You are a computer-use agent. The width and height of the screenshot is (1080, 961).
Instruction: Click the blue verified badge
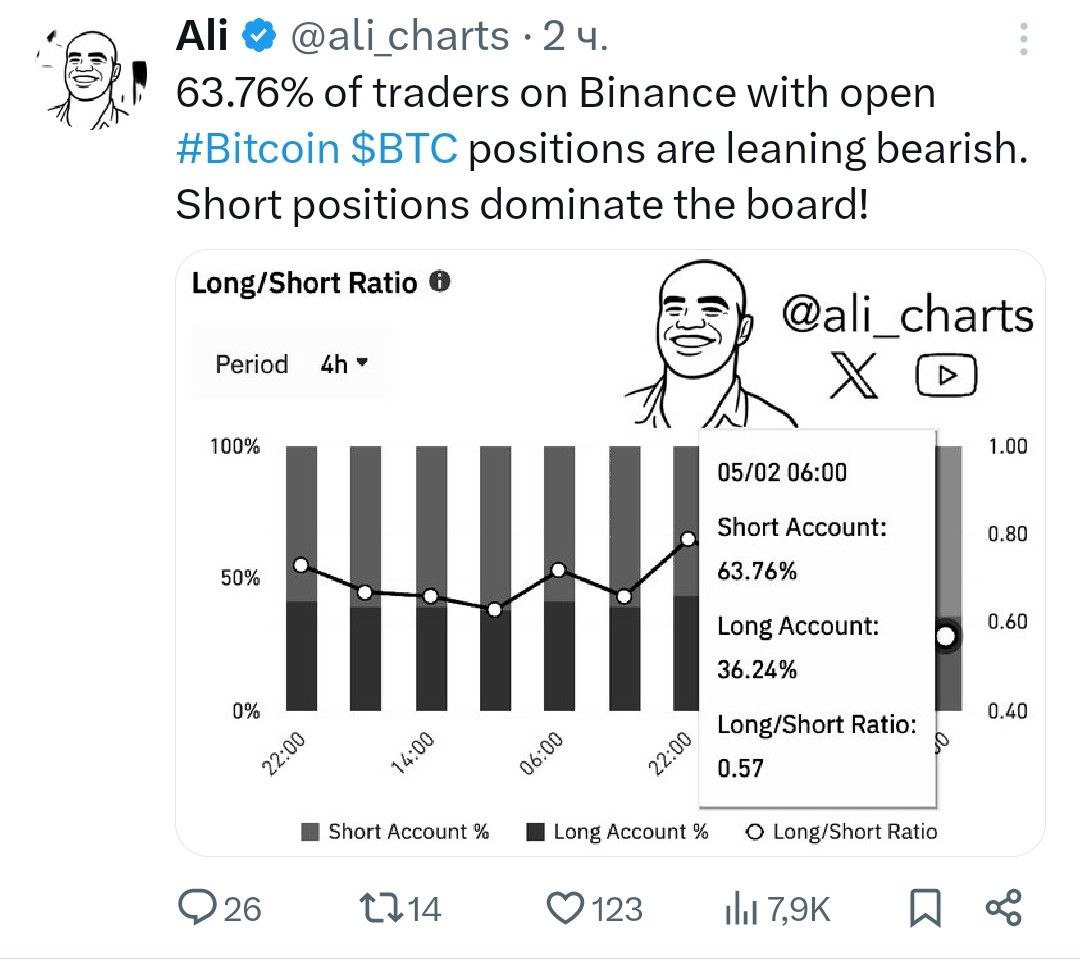tap(258, 36)
